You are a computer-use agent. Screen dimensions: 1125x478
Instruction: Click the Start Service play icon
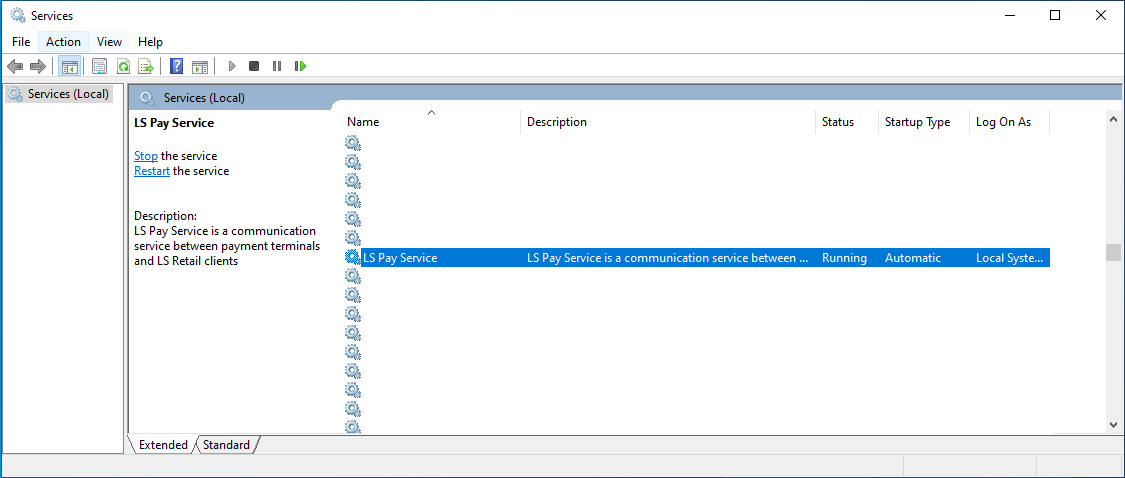[x=232, y=67]
